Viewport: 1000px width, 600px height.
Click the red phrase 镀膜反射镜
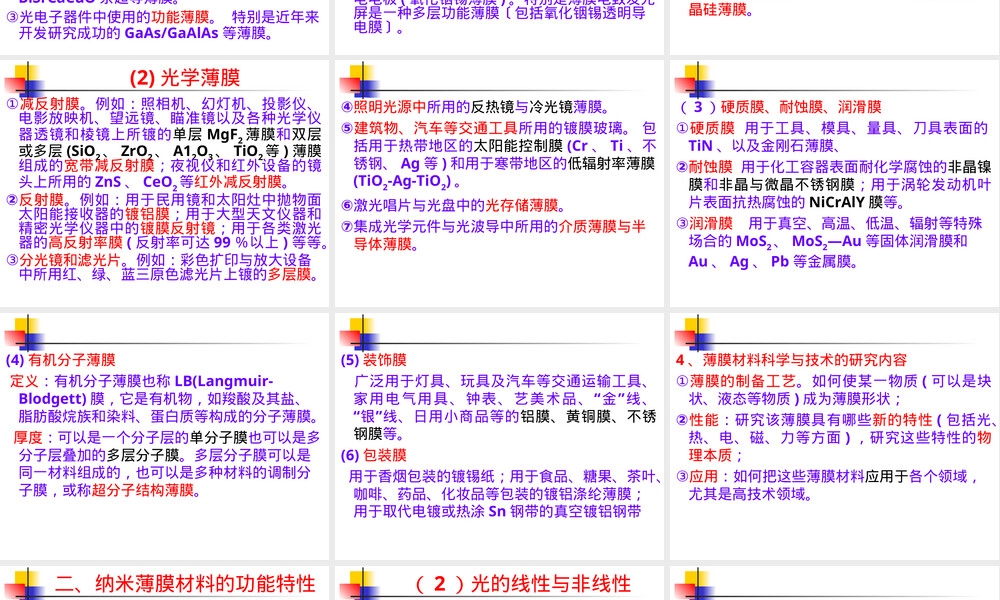coord(178,228)
